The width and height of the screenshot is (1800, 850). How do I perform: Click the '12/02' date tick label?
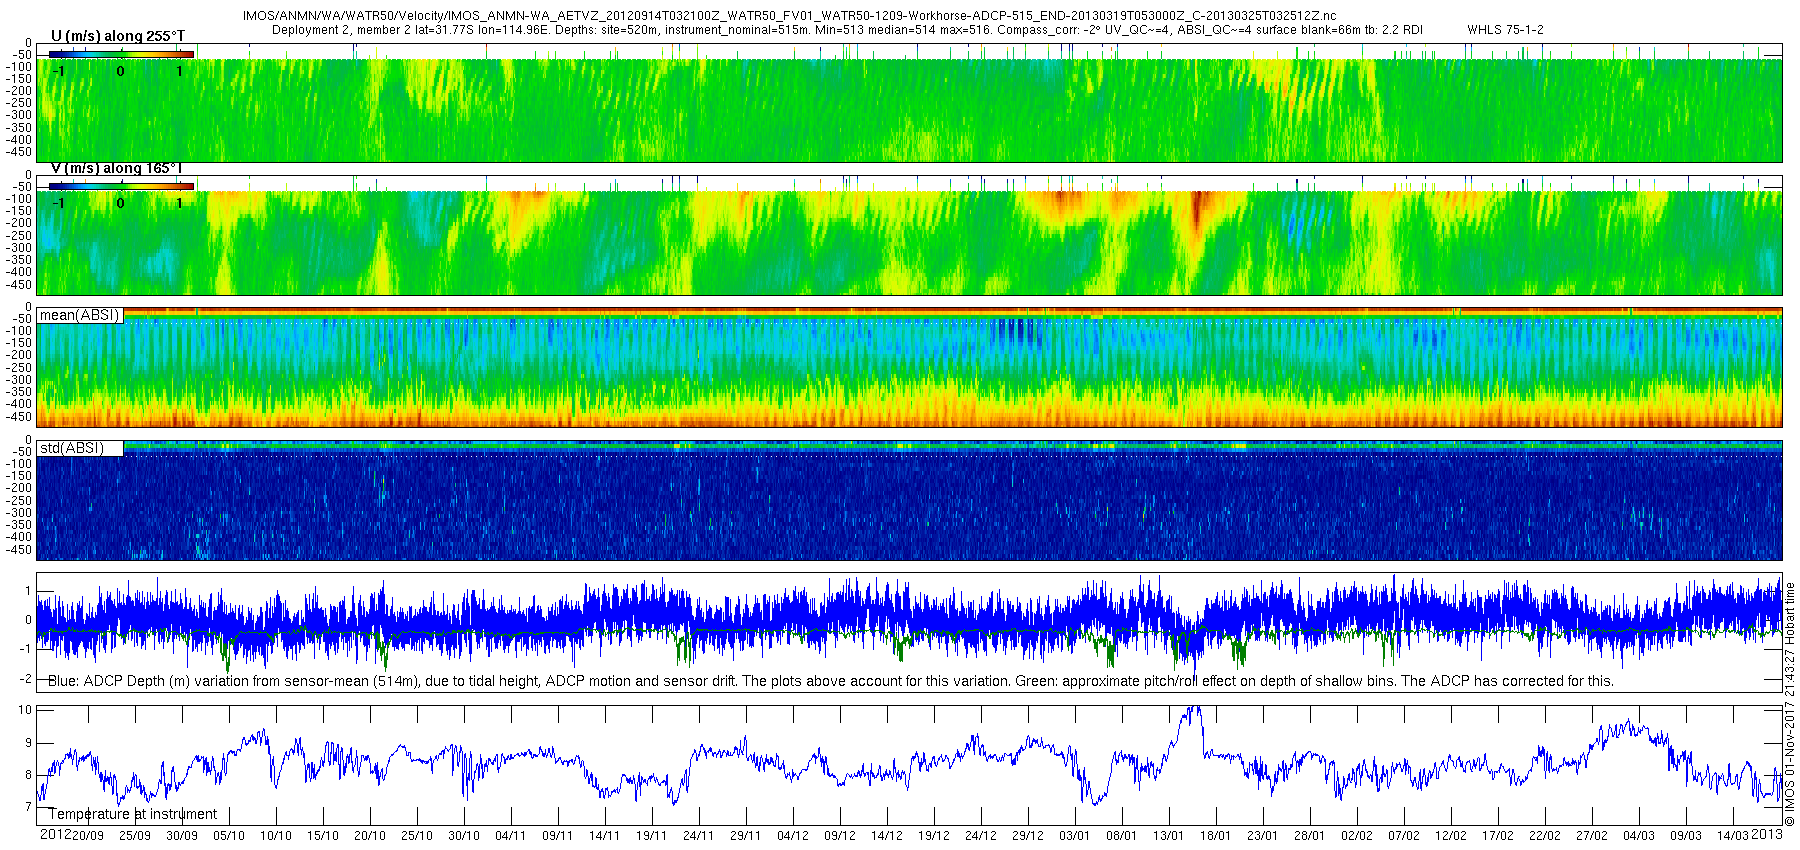pos(1451,836)
